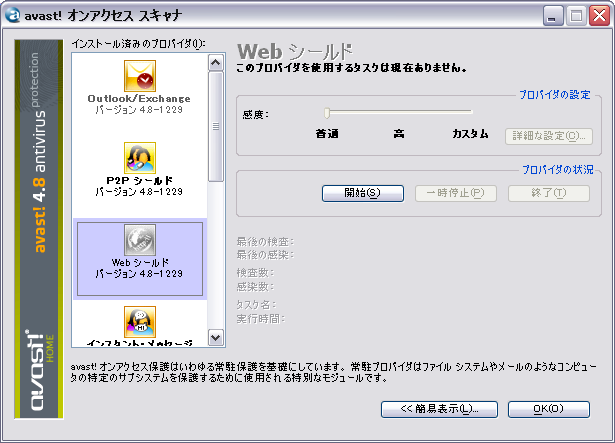Select the P2P シールド provider icon

[140, 158]
